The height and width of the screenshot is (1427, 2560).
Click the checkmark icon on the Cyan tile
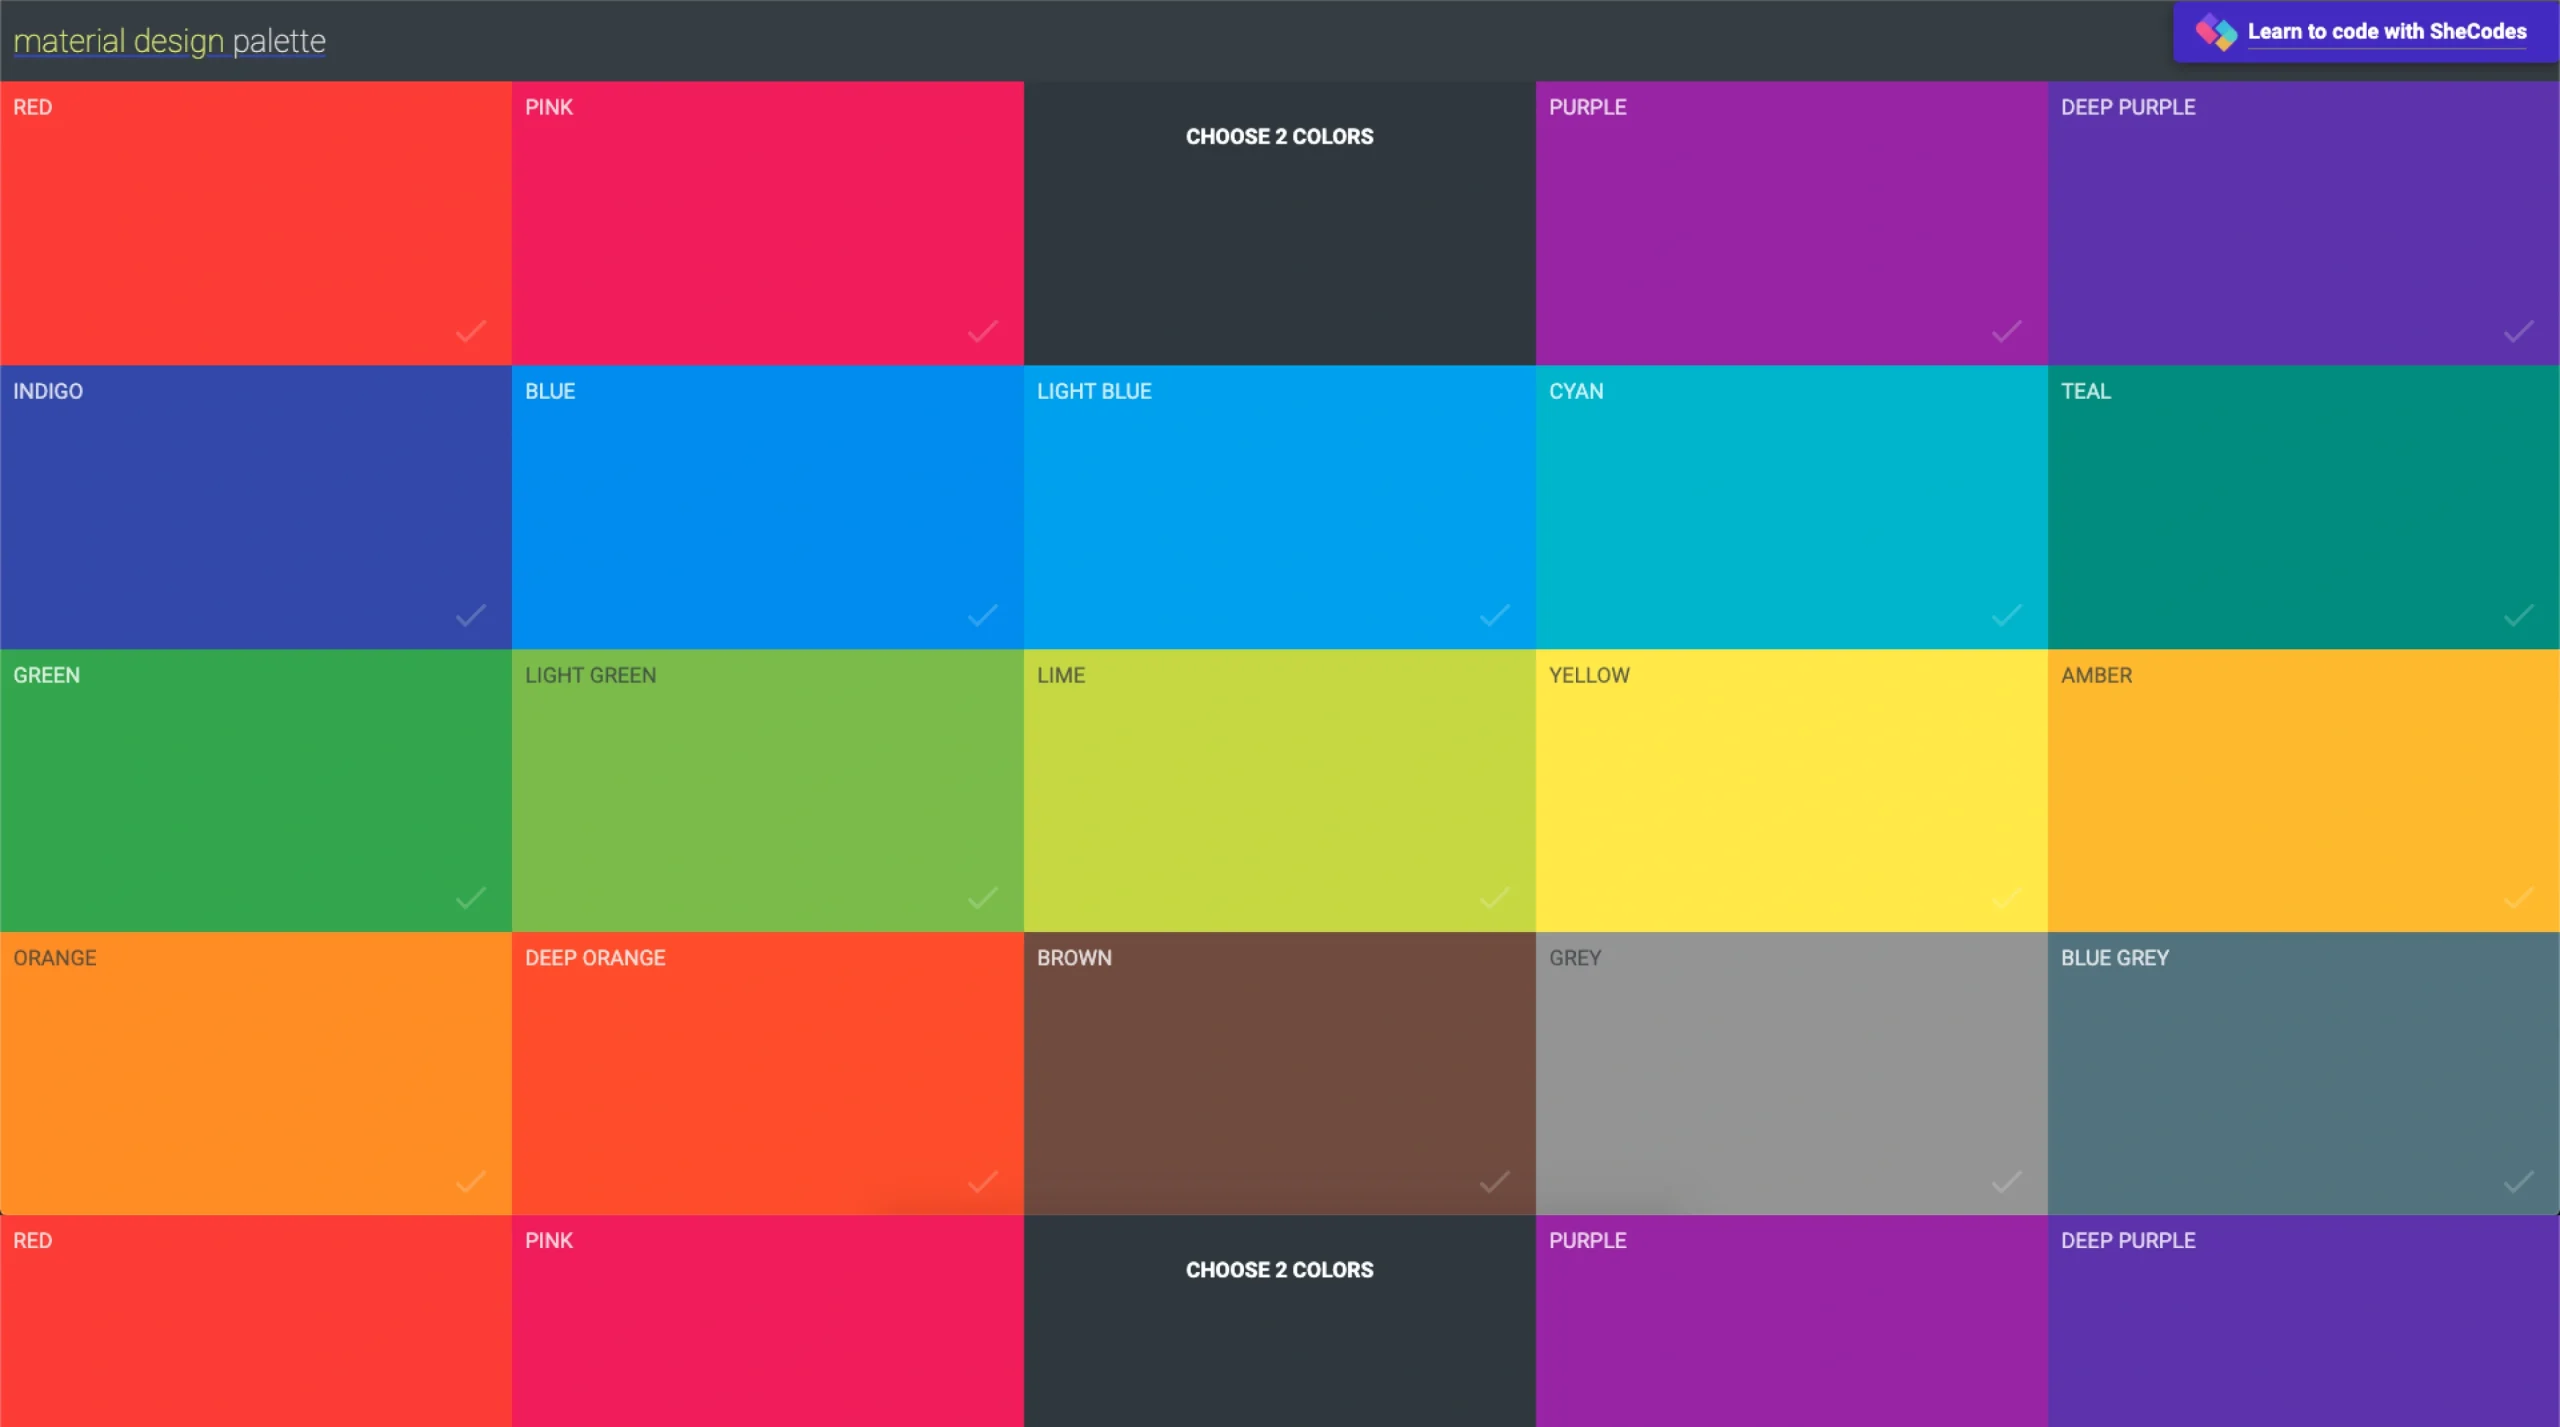[x=2007, y=615]
